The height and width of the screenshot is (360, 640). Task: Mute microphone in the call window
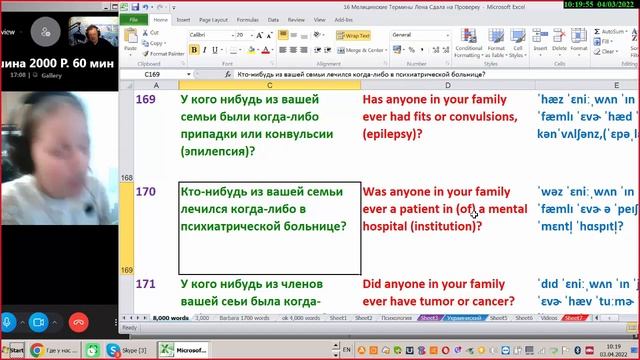point(7,322)
